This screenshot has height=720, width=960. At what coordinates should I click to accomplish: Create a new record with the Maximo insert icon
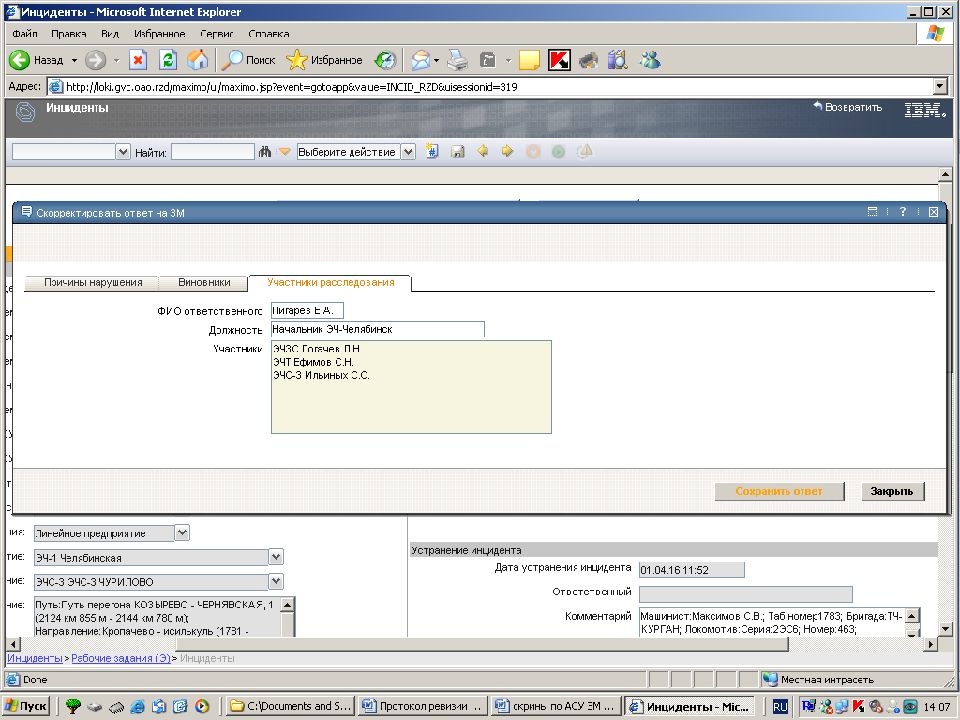click(x=432, y=151)
